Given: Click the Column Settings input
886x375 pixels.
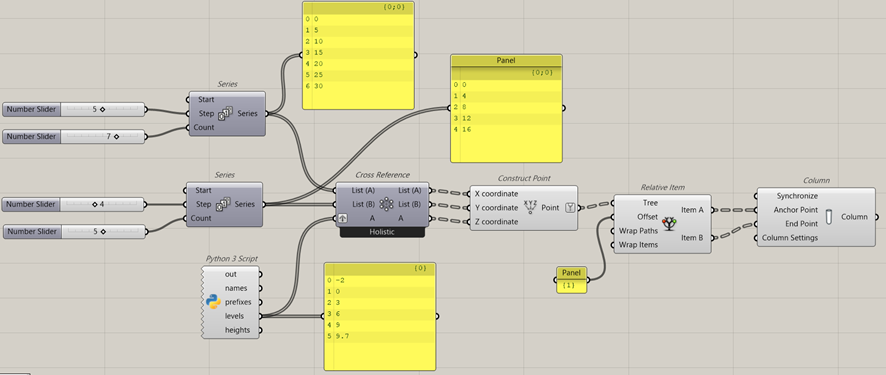Looking at the screenshot, I should coord(789,238).
